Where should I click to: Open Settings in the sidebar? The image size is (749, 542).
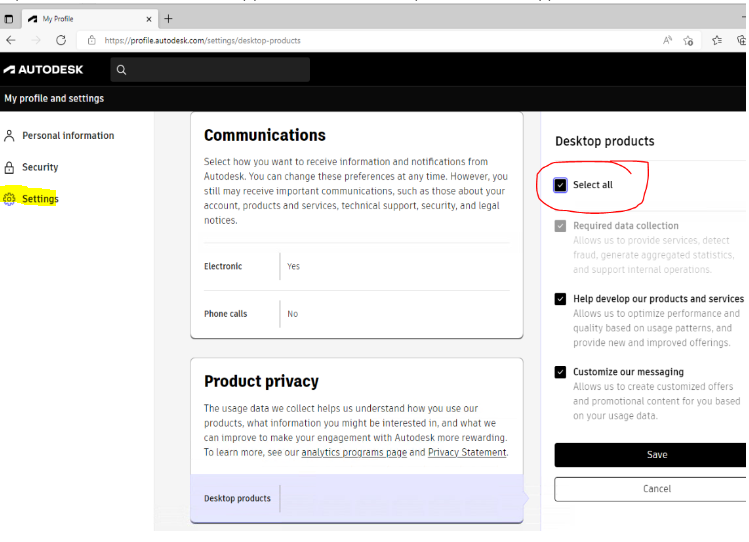[40, 199]
